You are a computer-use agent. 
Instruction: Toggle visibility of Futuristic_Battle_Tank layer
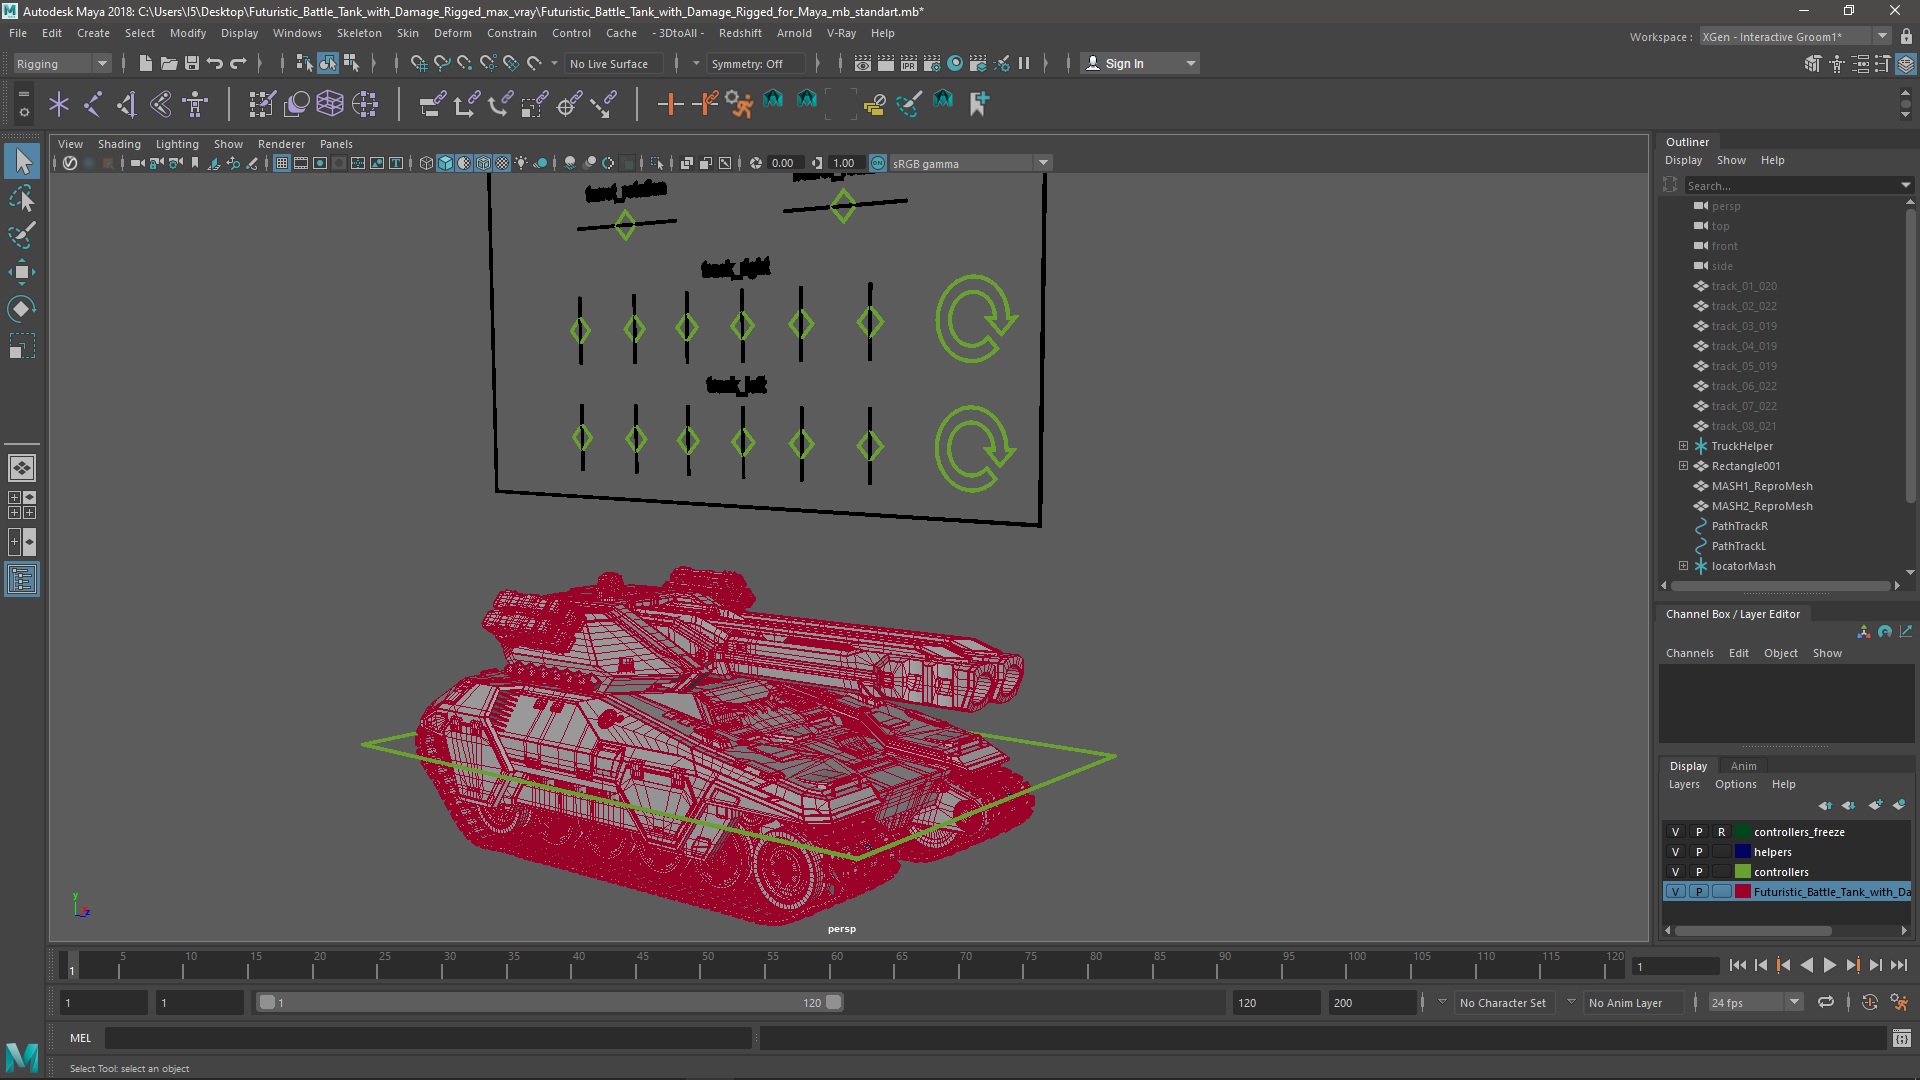tap(1675, 892)
